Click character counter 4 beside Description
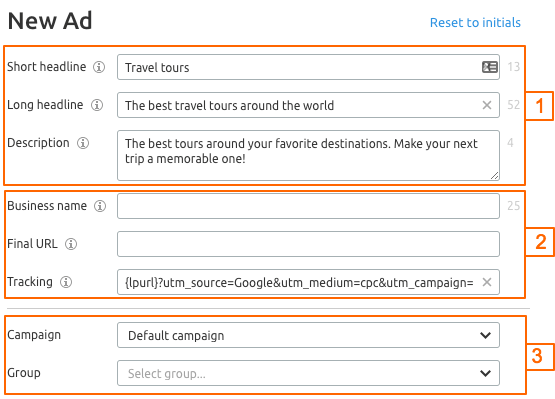 click(510, 143)
